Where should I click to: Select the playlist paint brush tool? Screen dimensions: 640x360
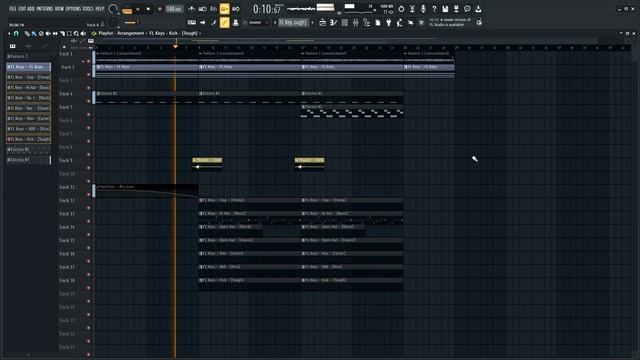[34, 33]
